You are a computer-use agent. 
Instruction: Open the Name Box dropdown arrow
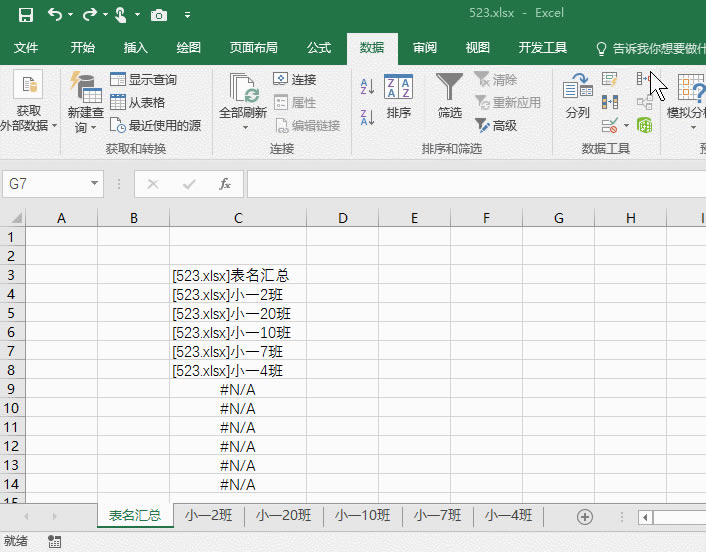pyautogui.click(x=94, y=183)
